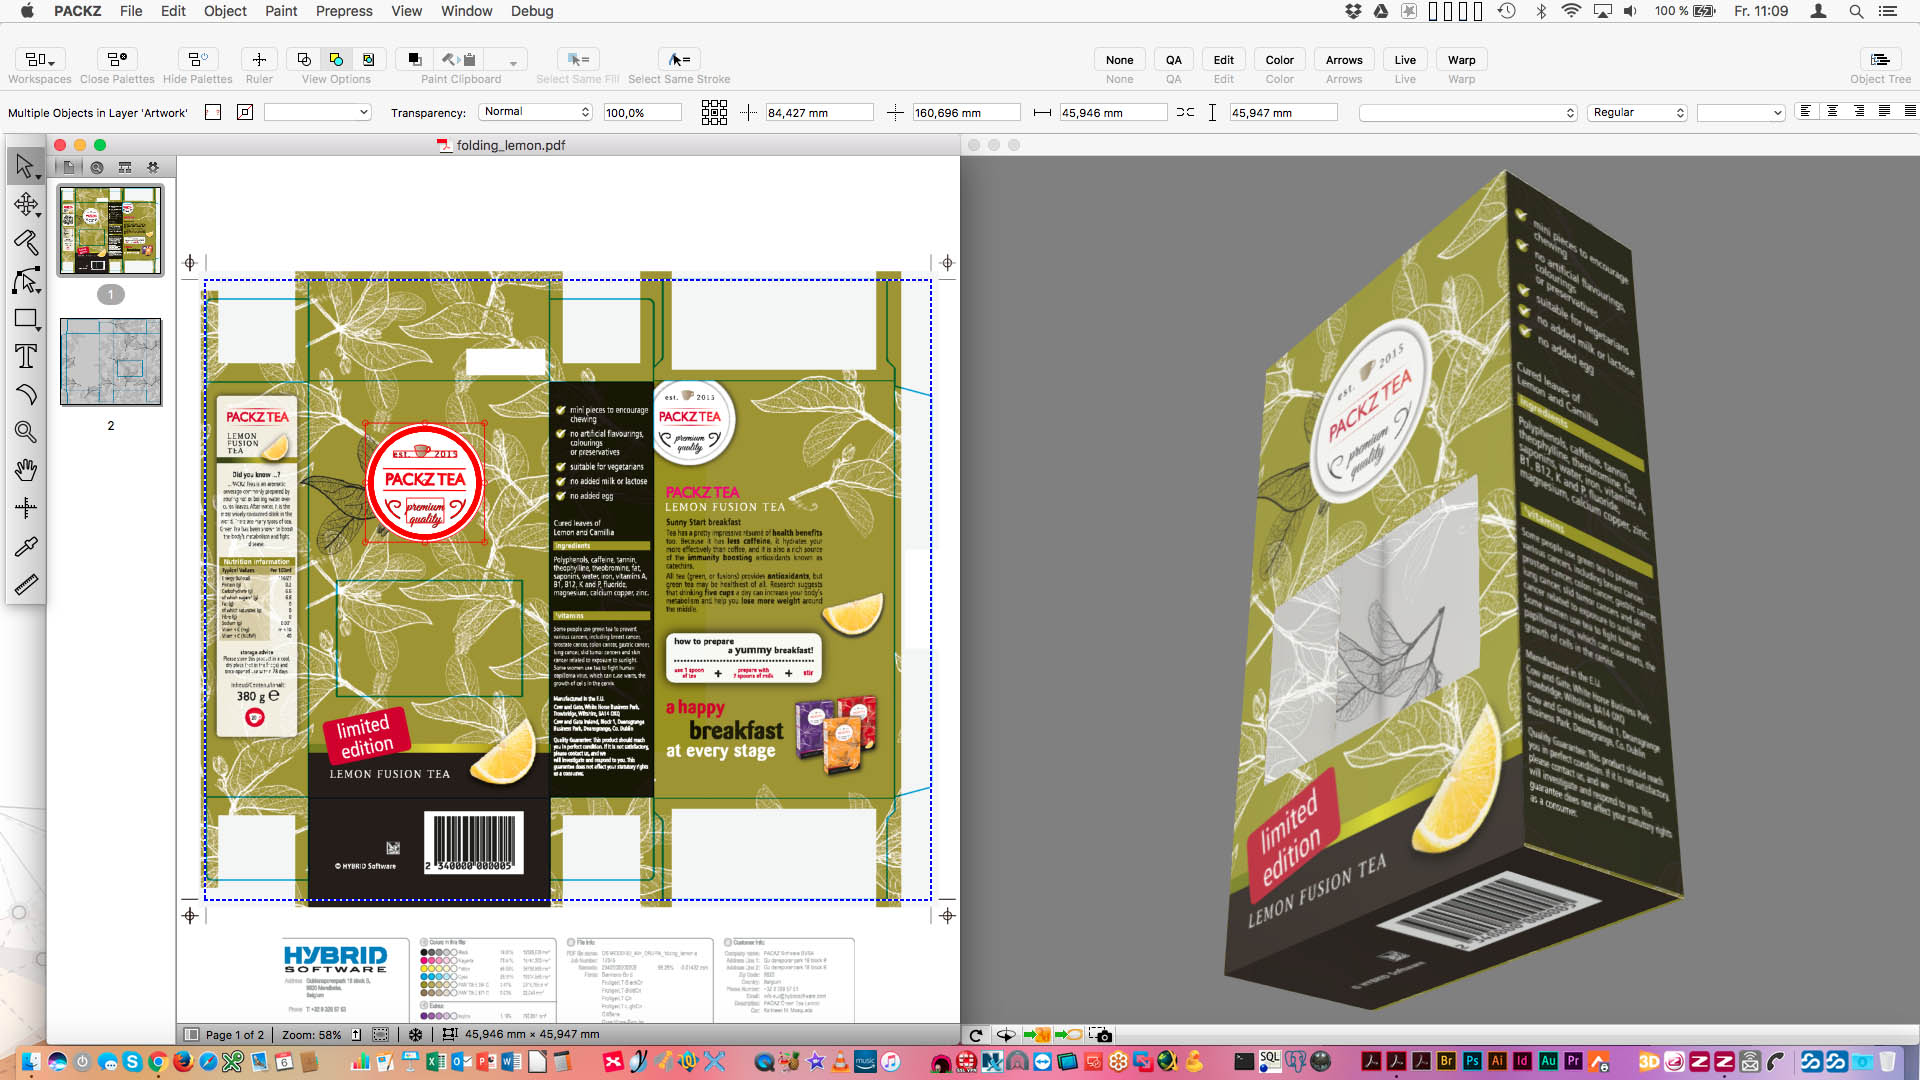The image size is (1920, 1080).
Task: Select the crosshair guide tool
Action: click(x=25, y=508)
